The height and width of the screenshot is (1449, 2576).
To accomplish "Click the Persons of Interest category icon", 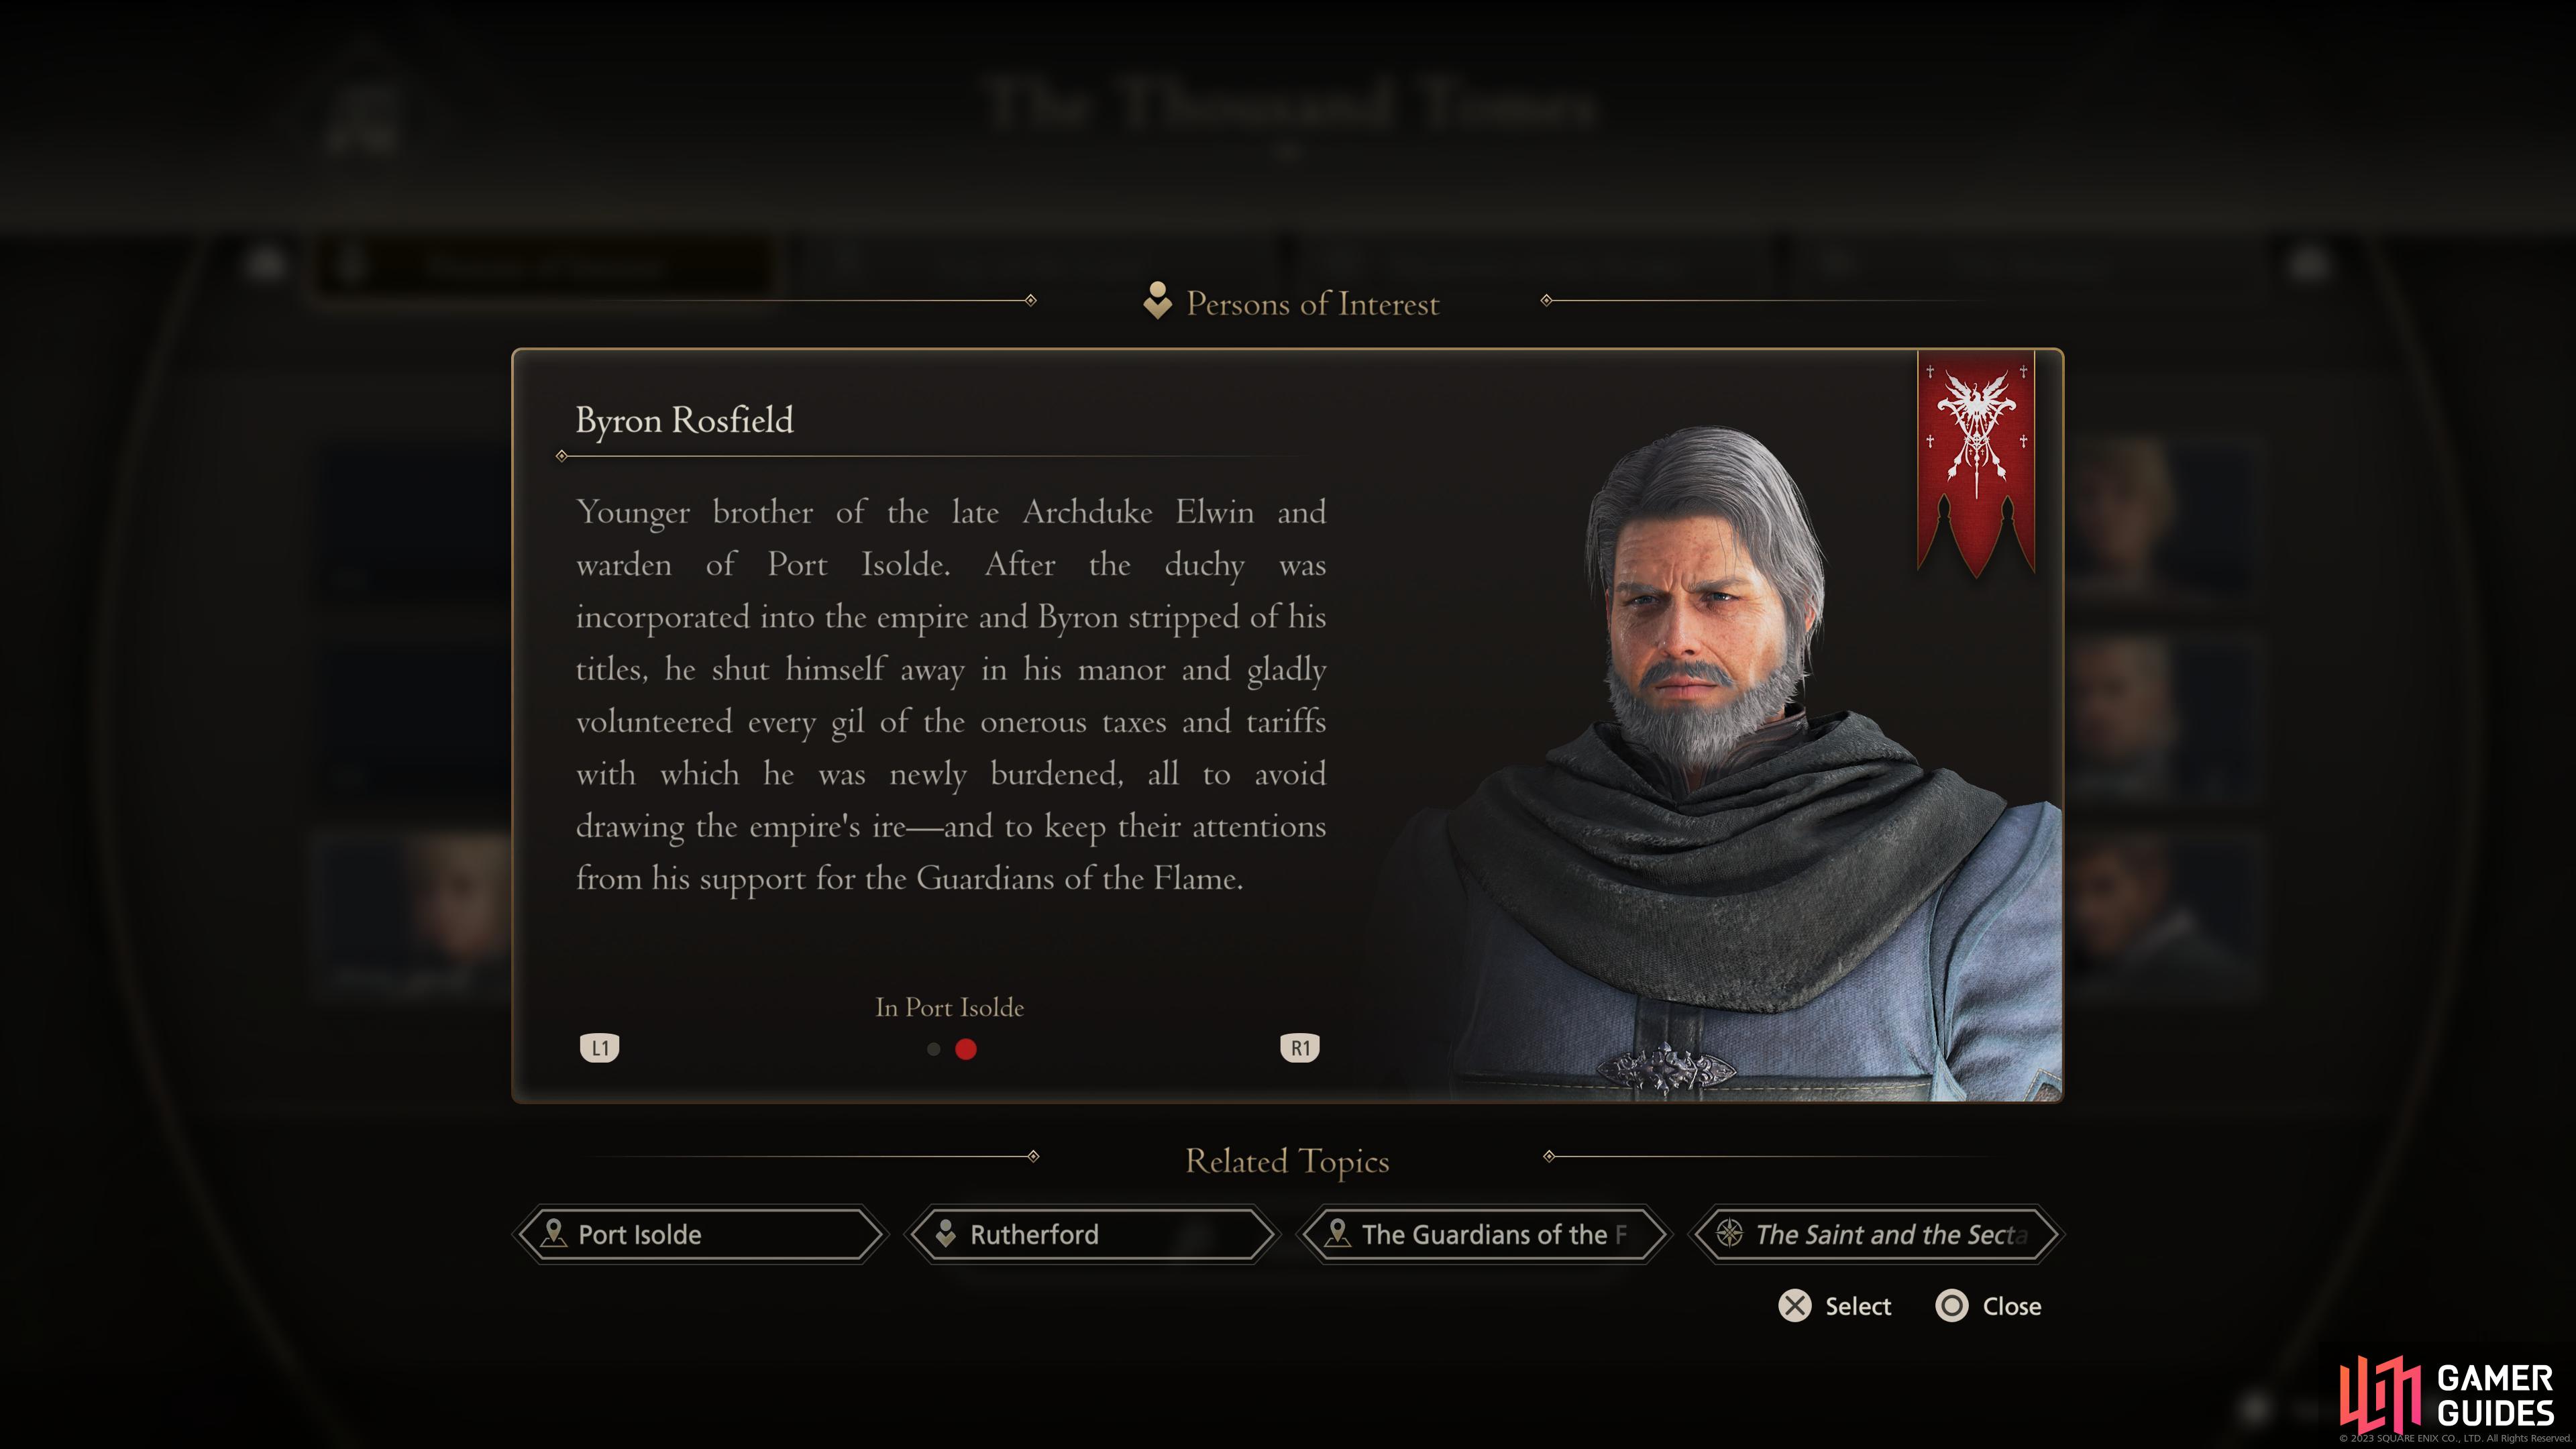I will (1157, 300).
